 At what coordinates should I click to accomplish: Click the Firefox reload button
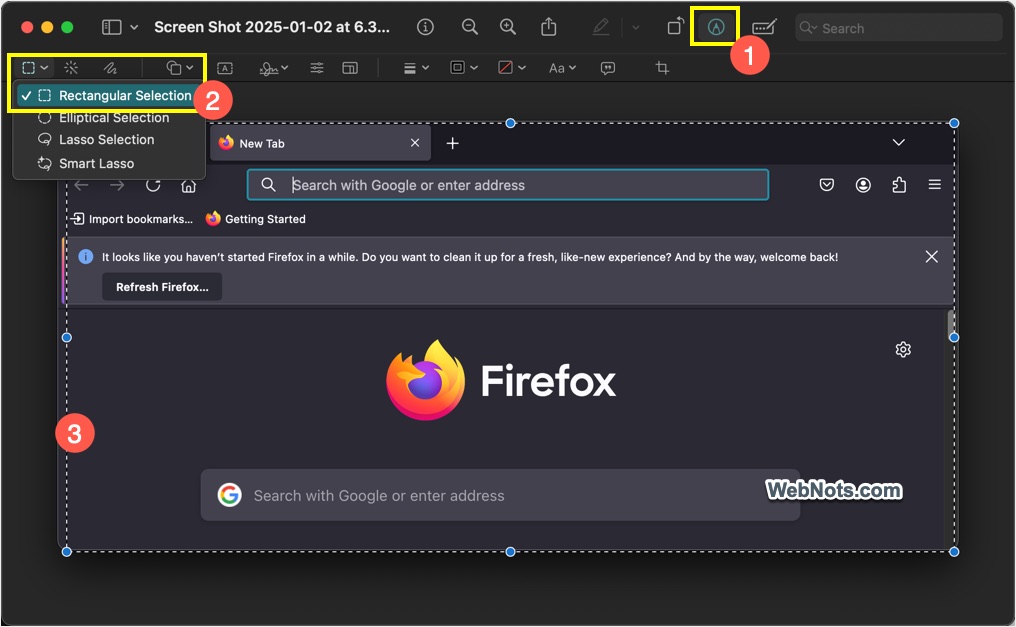click(153, 185)
